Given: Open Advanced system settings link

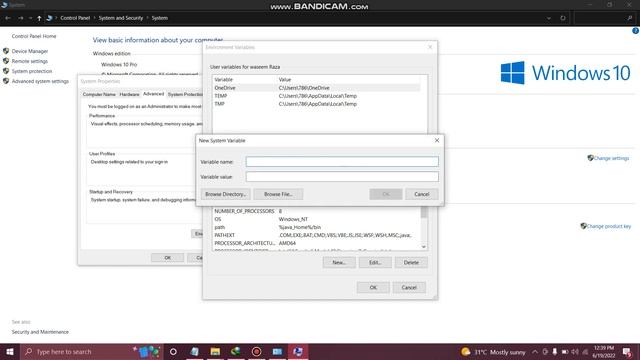Looking at the screenshot, I should 40,81.
